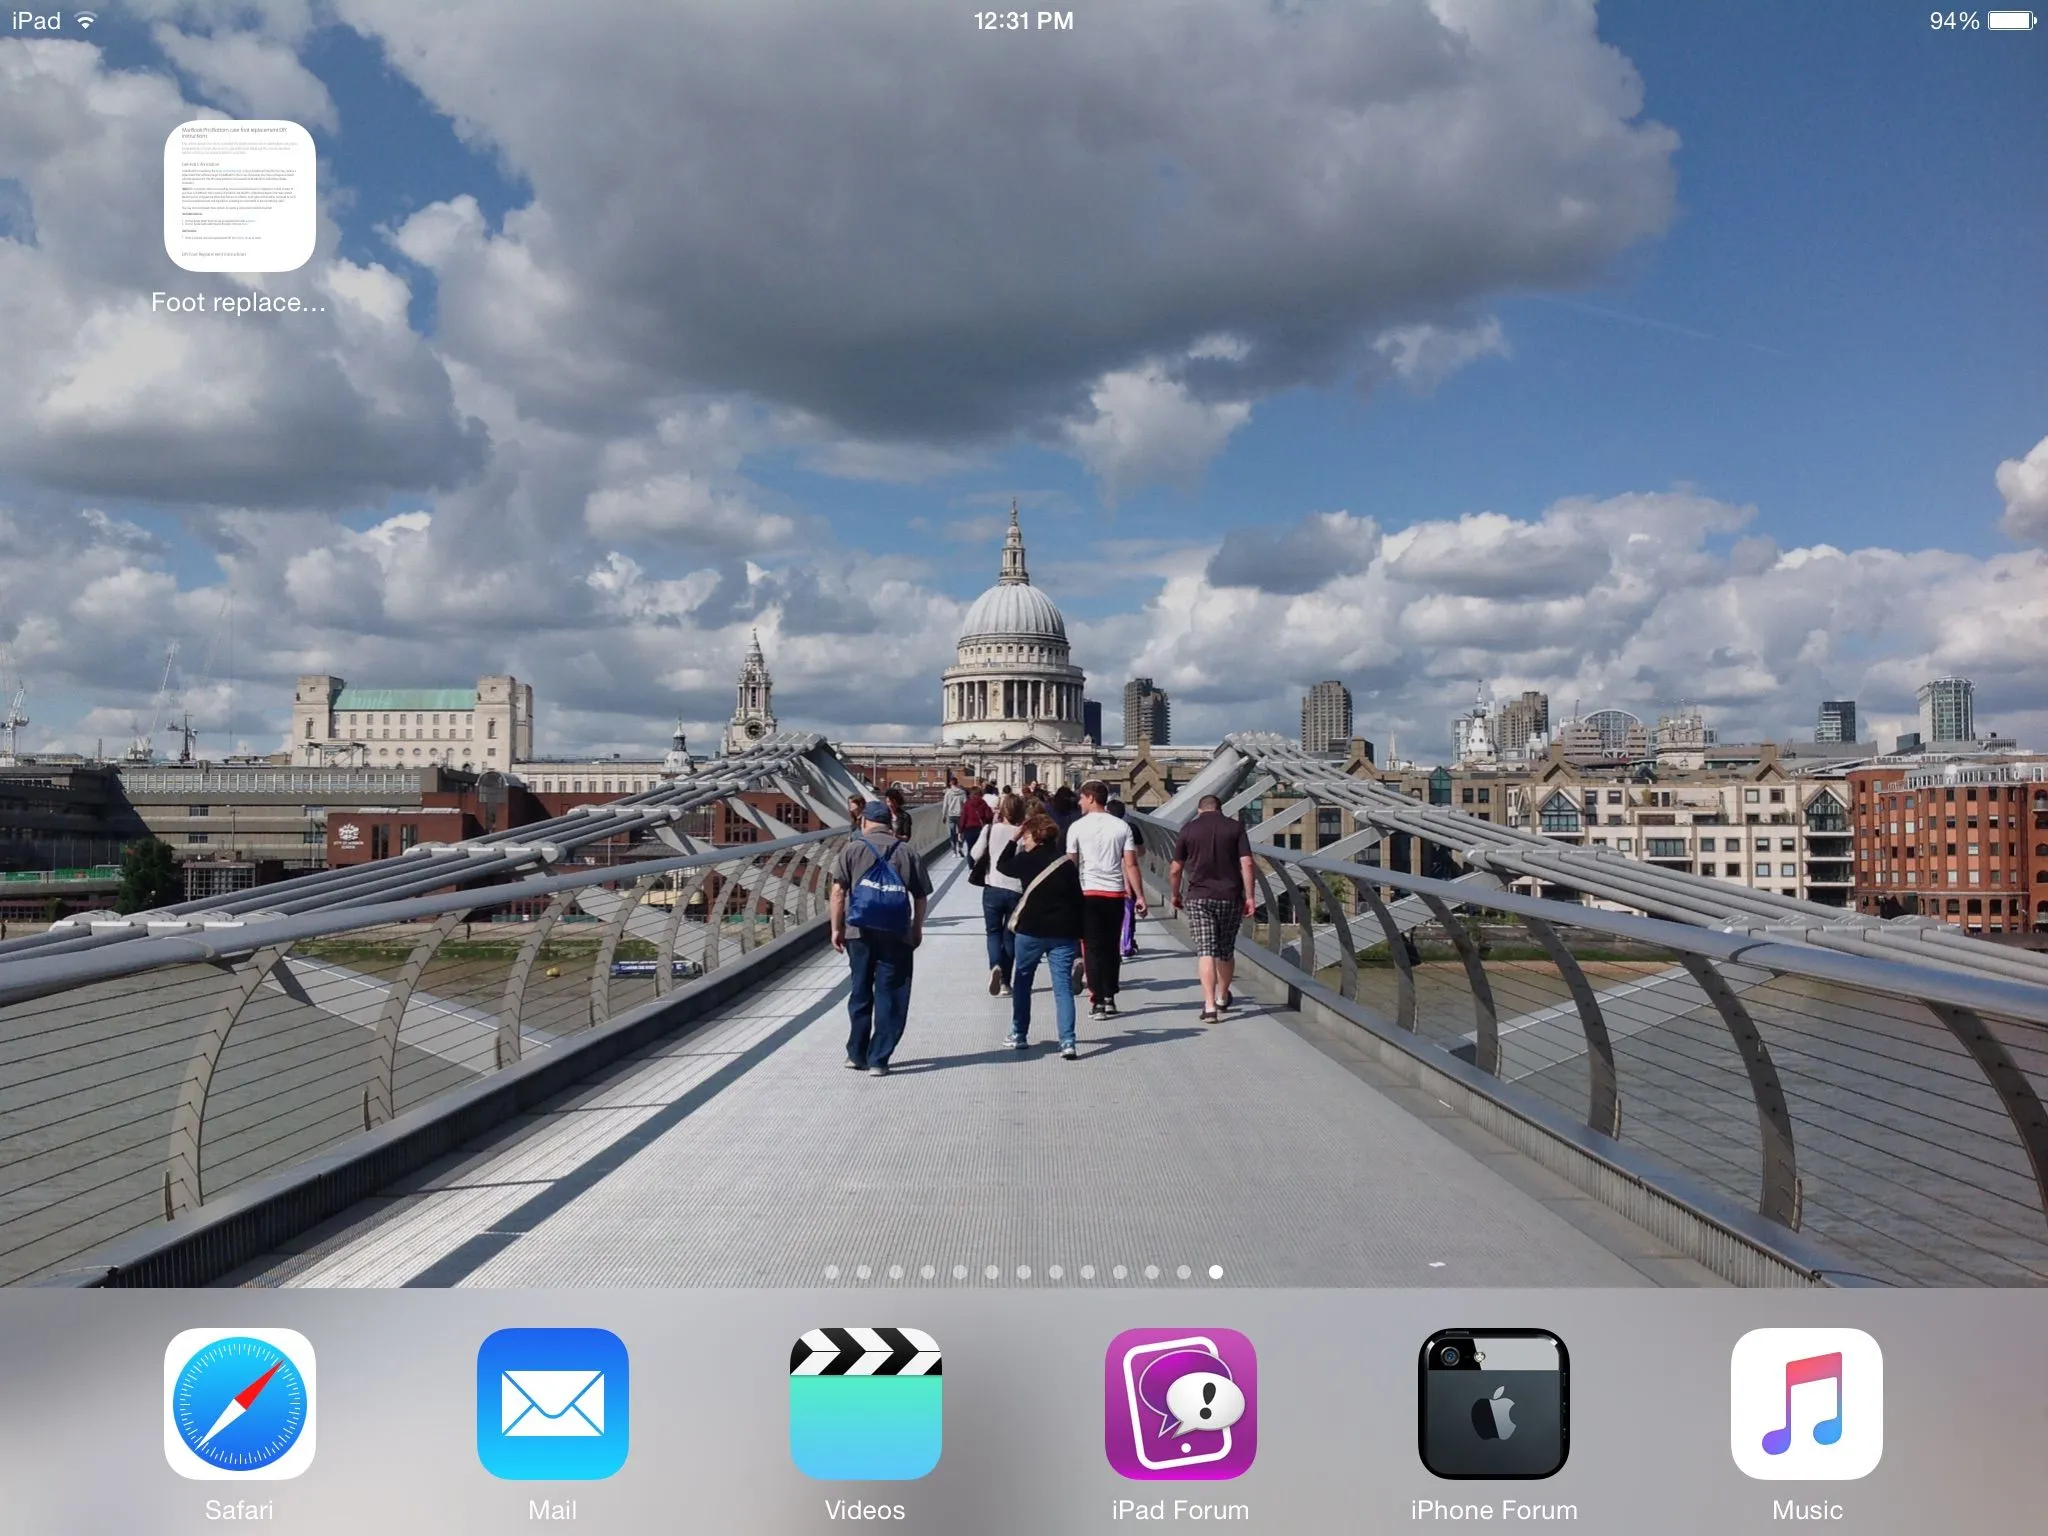Launch the Mail app icon

(552, 1403)
